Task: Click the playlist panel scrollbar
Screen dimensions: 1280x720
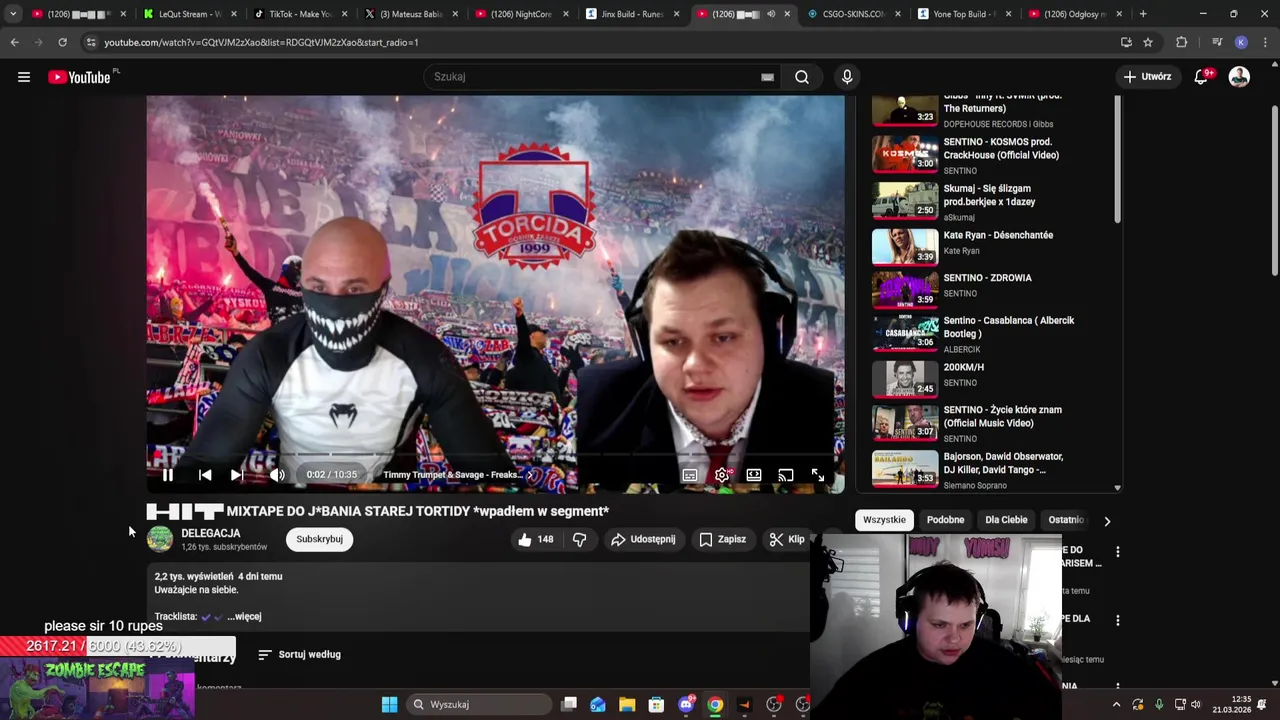Action: 1117,160
